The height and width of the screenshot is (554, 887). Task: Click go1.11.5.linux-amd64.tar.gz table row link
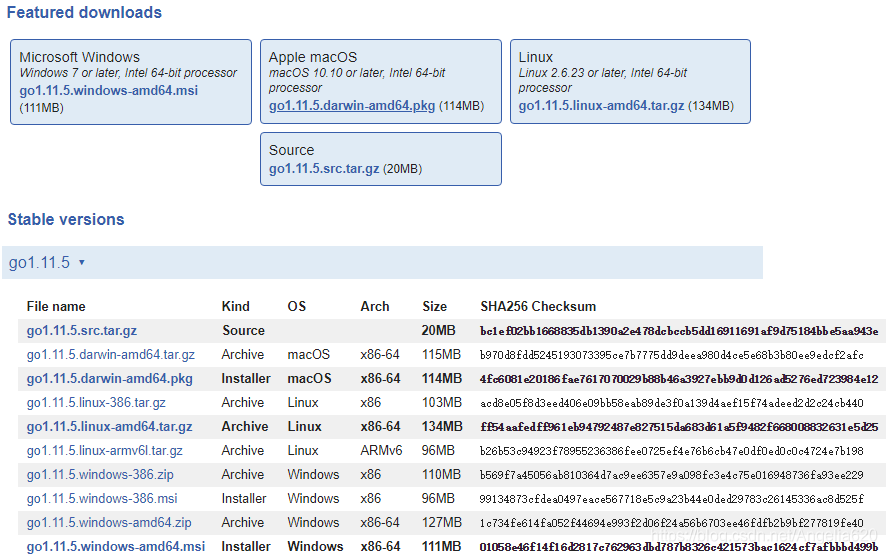(x=110, y=427)
